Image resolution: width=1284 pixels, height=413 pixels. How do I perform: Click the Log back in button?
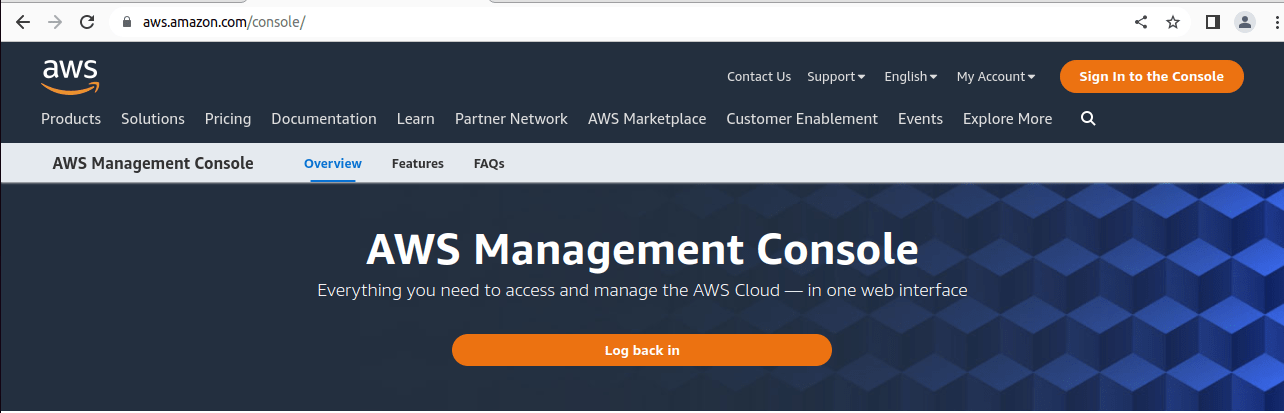point(642,350)
